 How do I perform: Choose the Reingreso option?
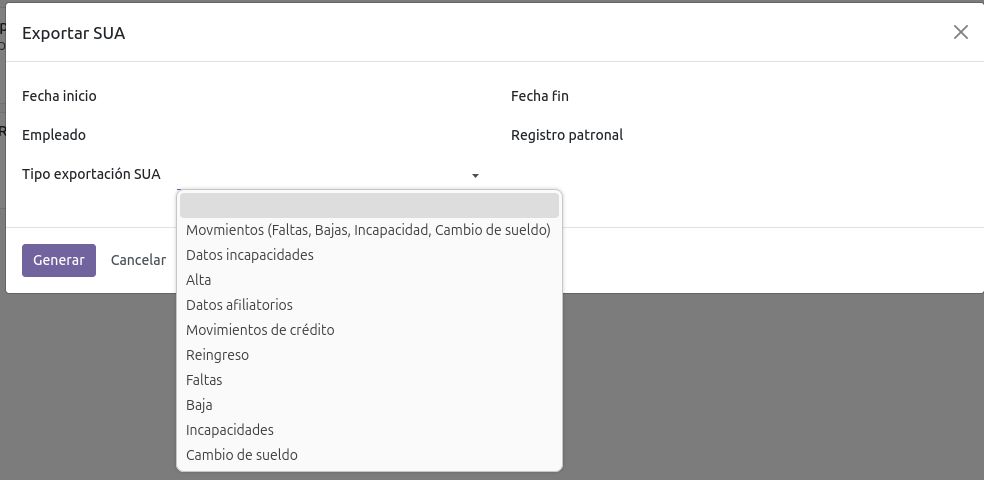pos(217,355)
